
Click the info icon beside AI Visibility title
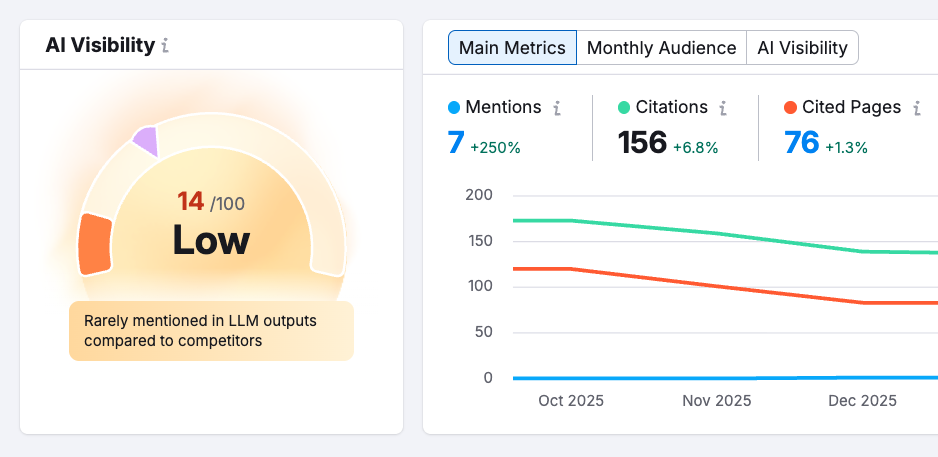(x=165, y=46)
